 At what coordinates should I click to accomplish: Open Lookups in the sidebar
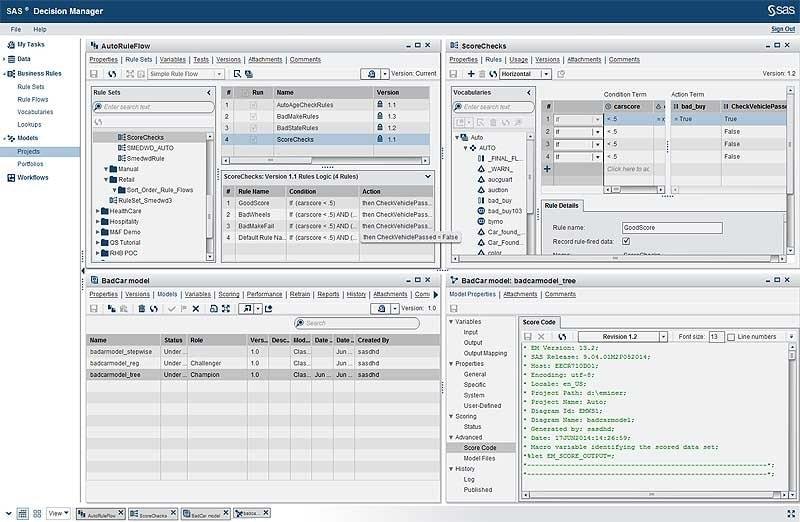[29, 125]
